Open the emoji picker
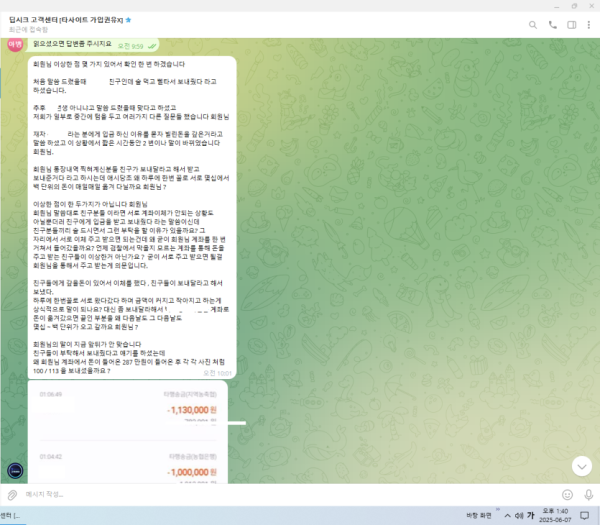 tap(567, 495)
